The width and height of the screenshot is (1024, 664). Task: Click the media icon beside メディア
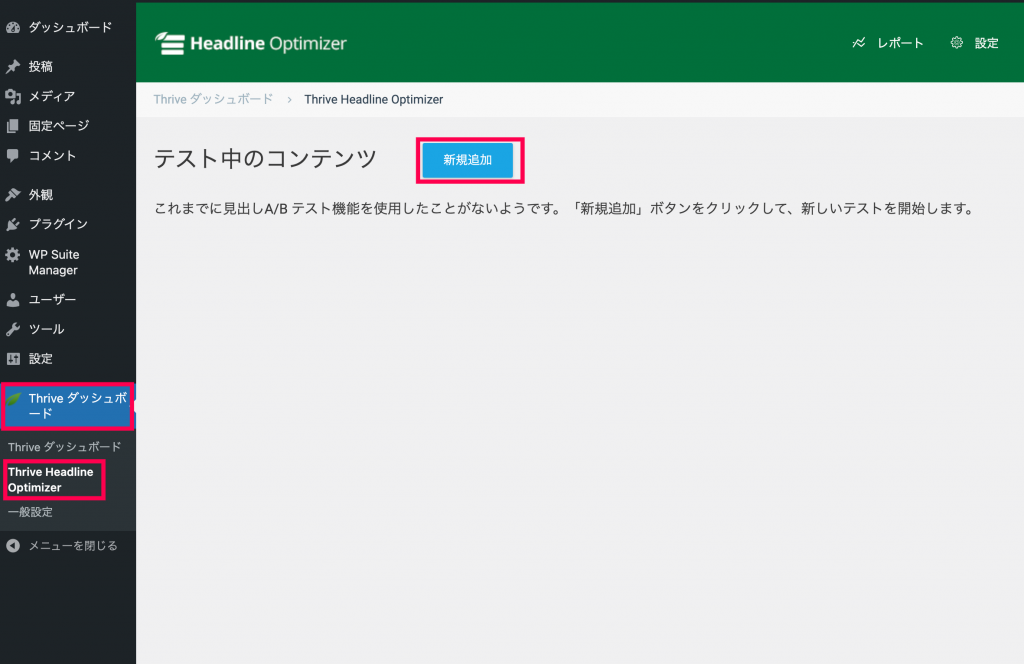13,97
